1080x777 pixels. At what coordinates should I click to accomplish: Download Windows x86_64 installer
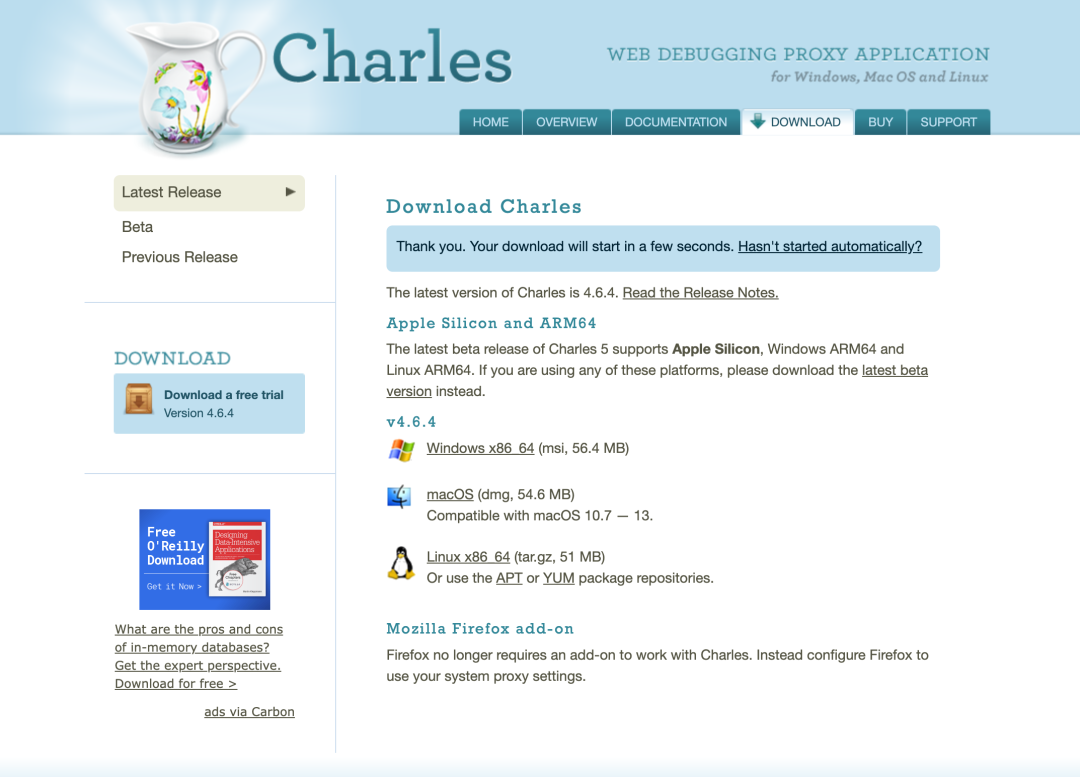480,448
